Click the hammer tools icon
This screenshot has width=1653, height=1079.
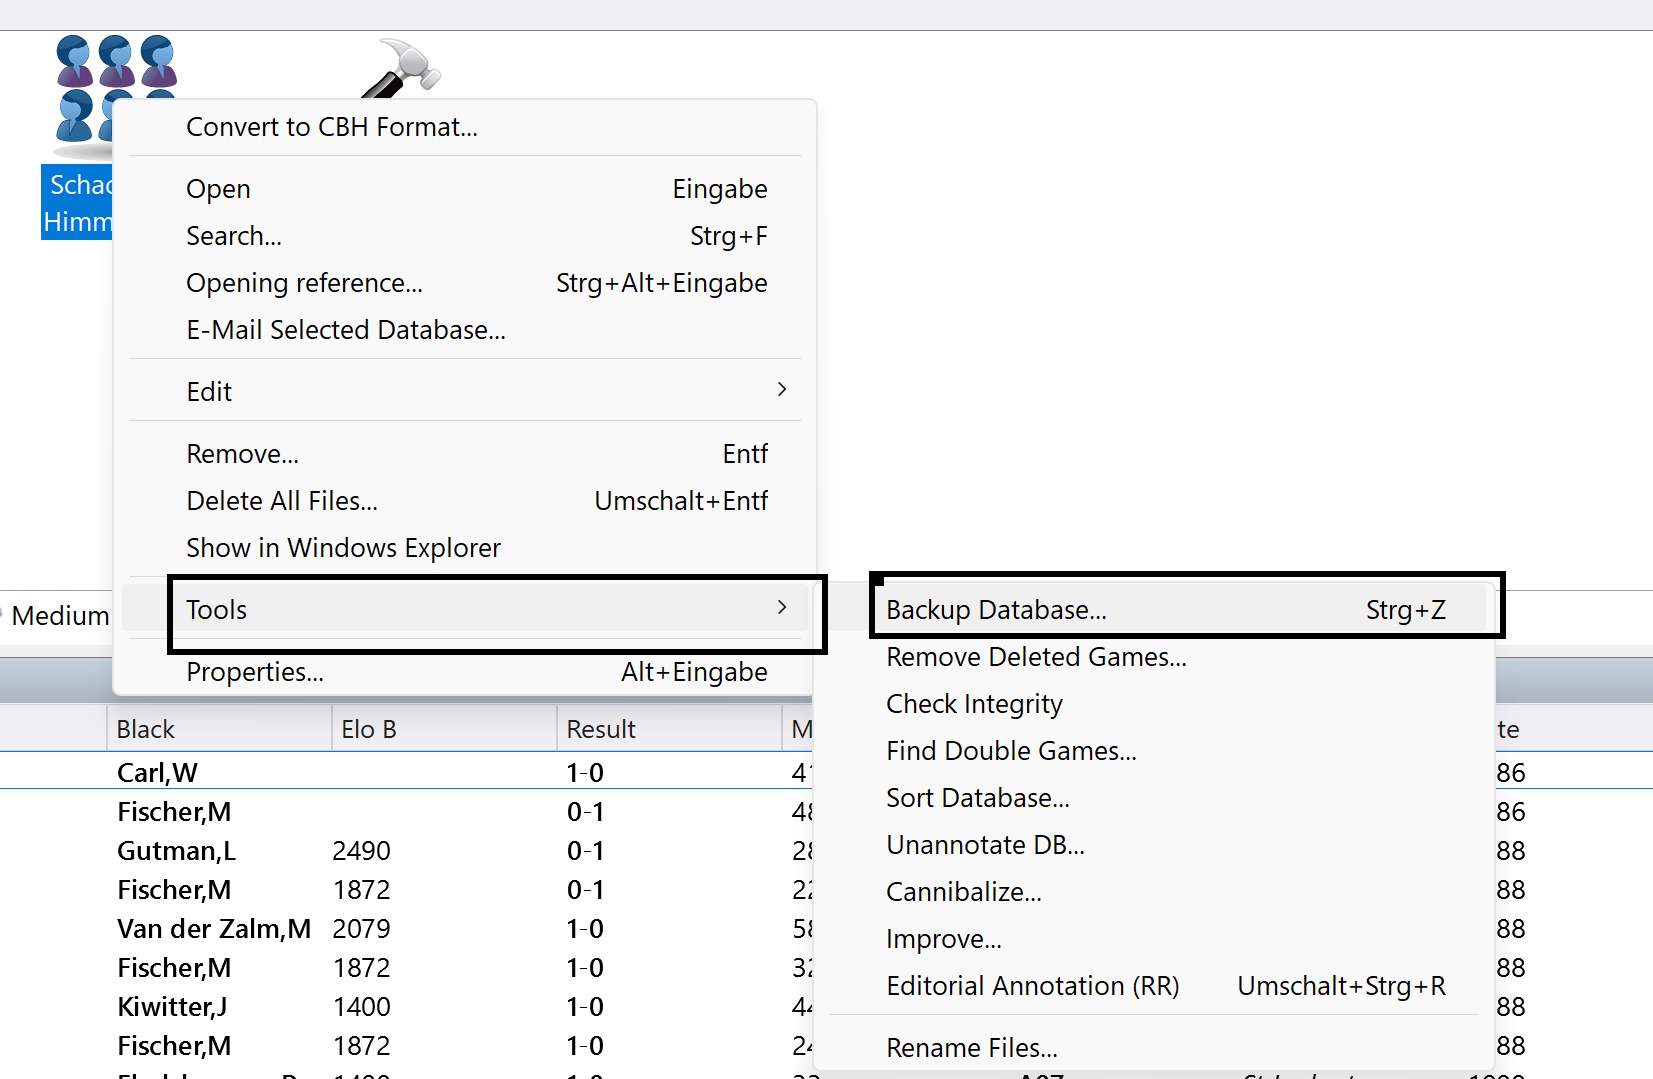pos(400,68)
